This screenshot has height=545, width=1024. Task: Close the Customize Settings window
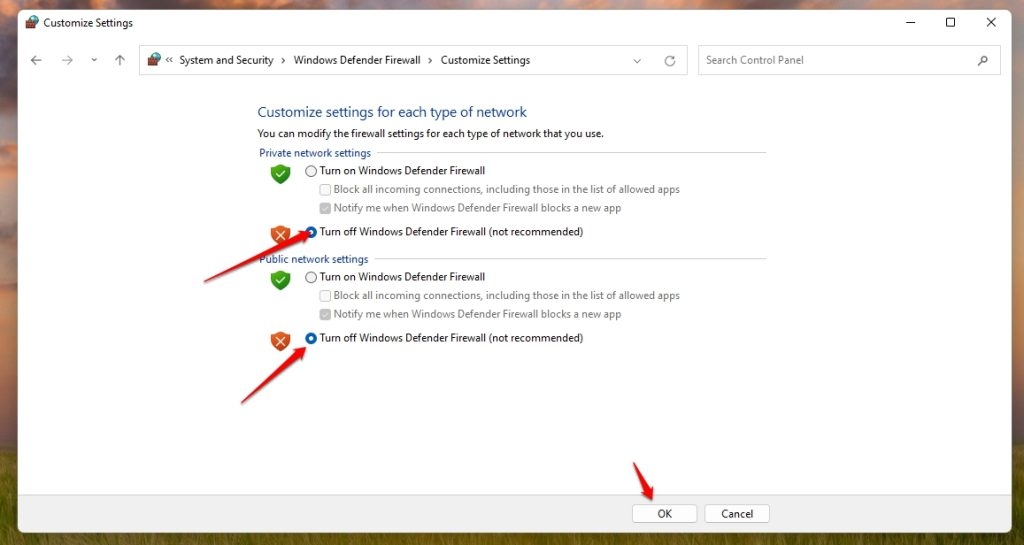click(991, 22)
